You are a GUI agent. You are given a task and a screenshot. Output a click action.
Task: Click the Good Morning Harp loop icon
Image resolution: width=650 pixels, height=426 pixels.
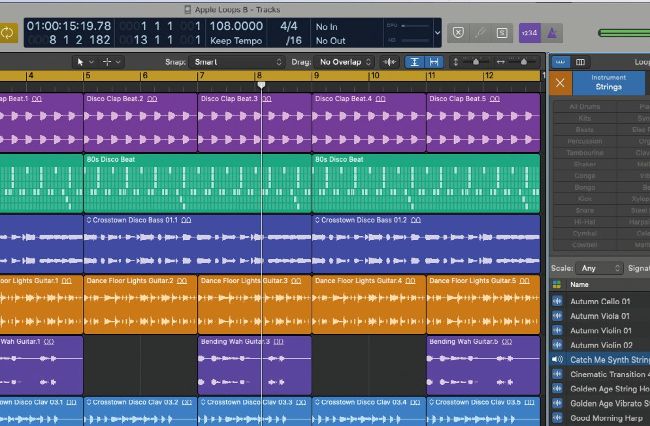pos(558,418)
